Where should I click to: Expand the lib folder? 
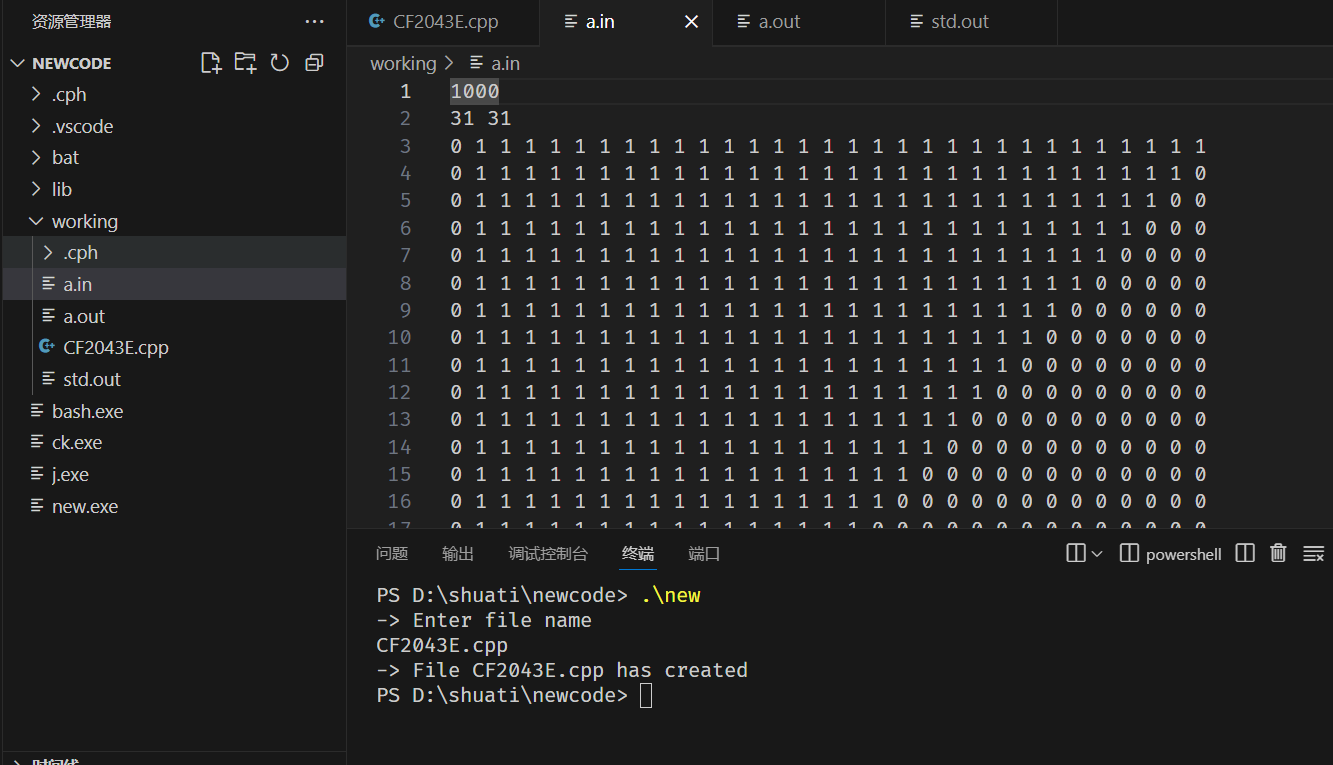point(62,189)
